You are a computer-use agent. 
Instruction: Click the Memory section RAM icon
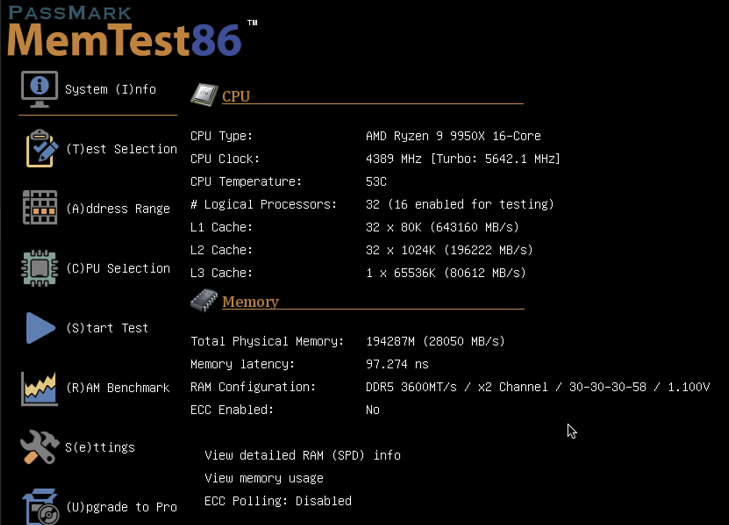point(204,300)
